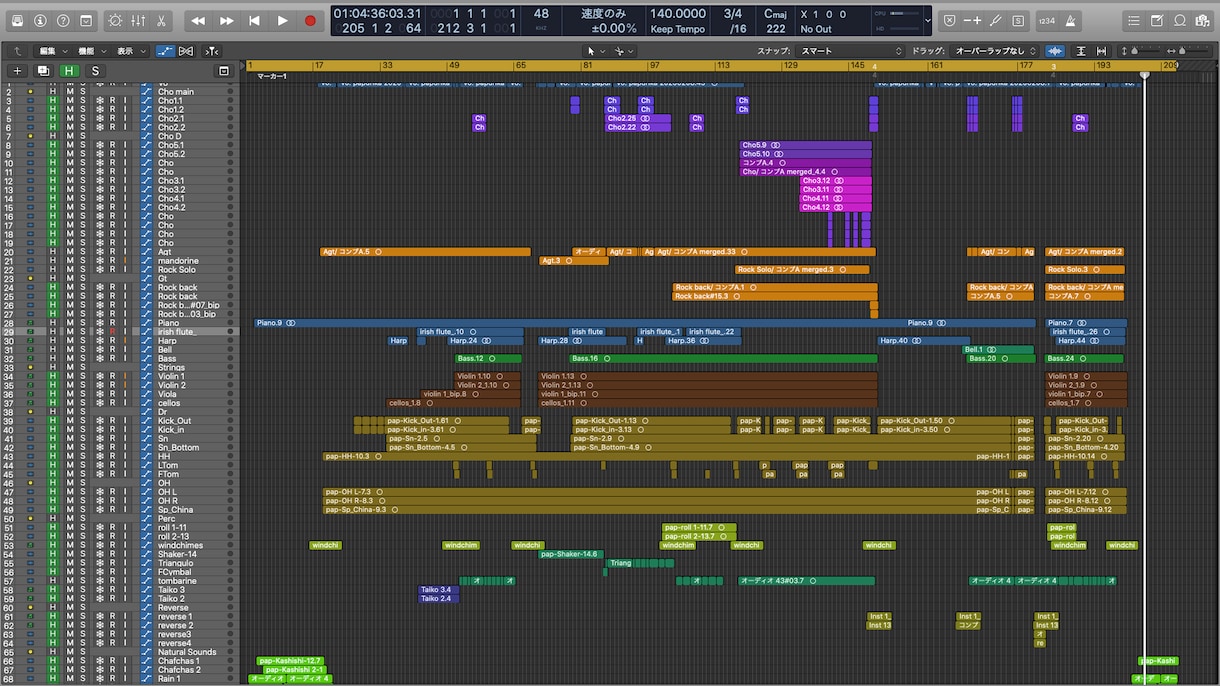The height and width of the screenshot is (686, 1220).
Task: Go to the beginning of the project
Action: click(x=254, y=20)
